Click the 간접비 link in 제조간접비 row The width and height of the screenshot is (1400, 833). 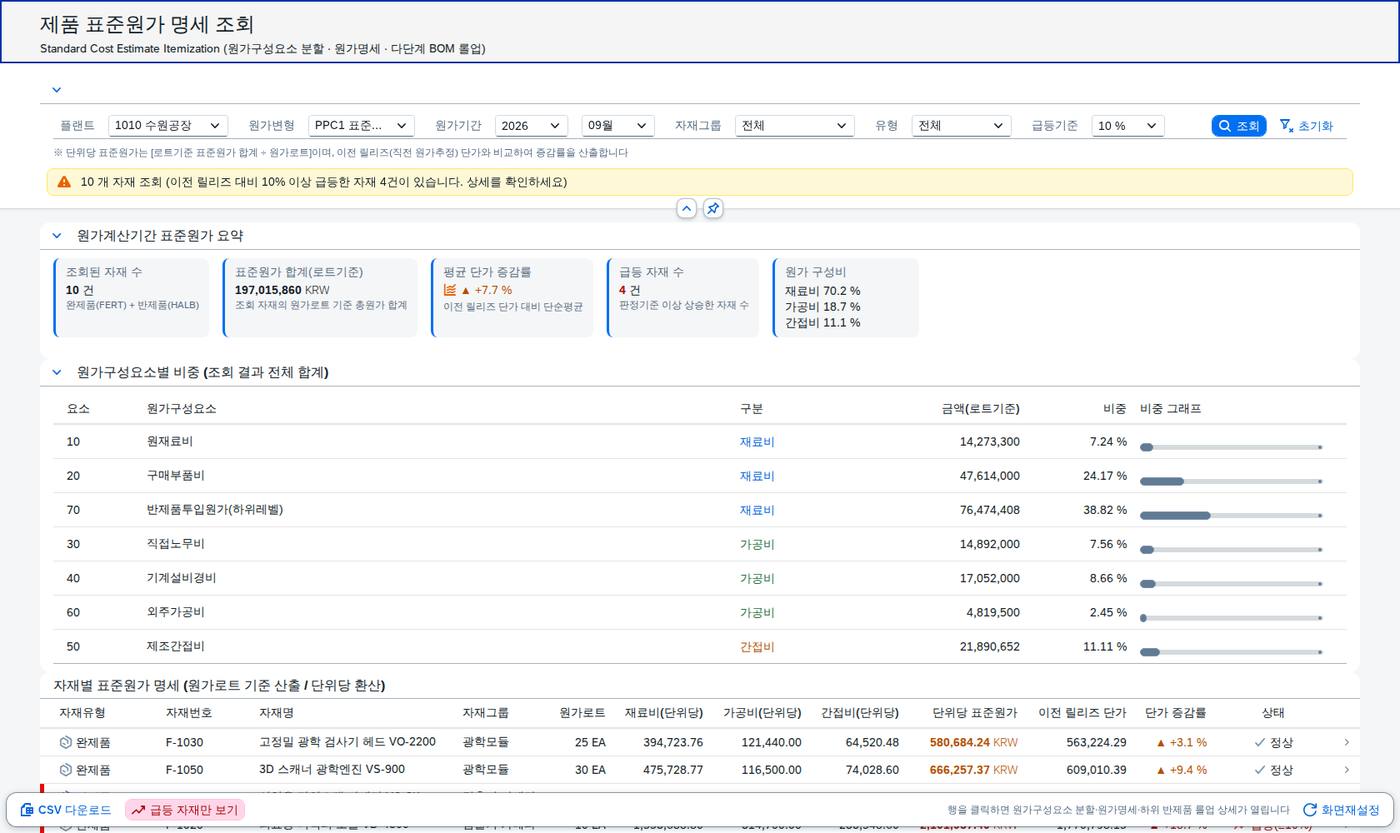click(757, 647)
